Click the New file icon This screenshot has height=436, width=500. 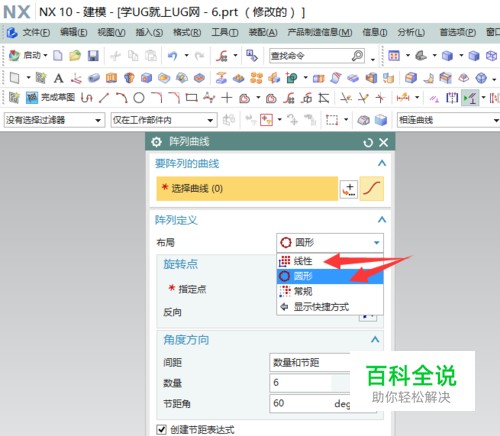click(x=58, y=55)
